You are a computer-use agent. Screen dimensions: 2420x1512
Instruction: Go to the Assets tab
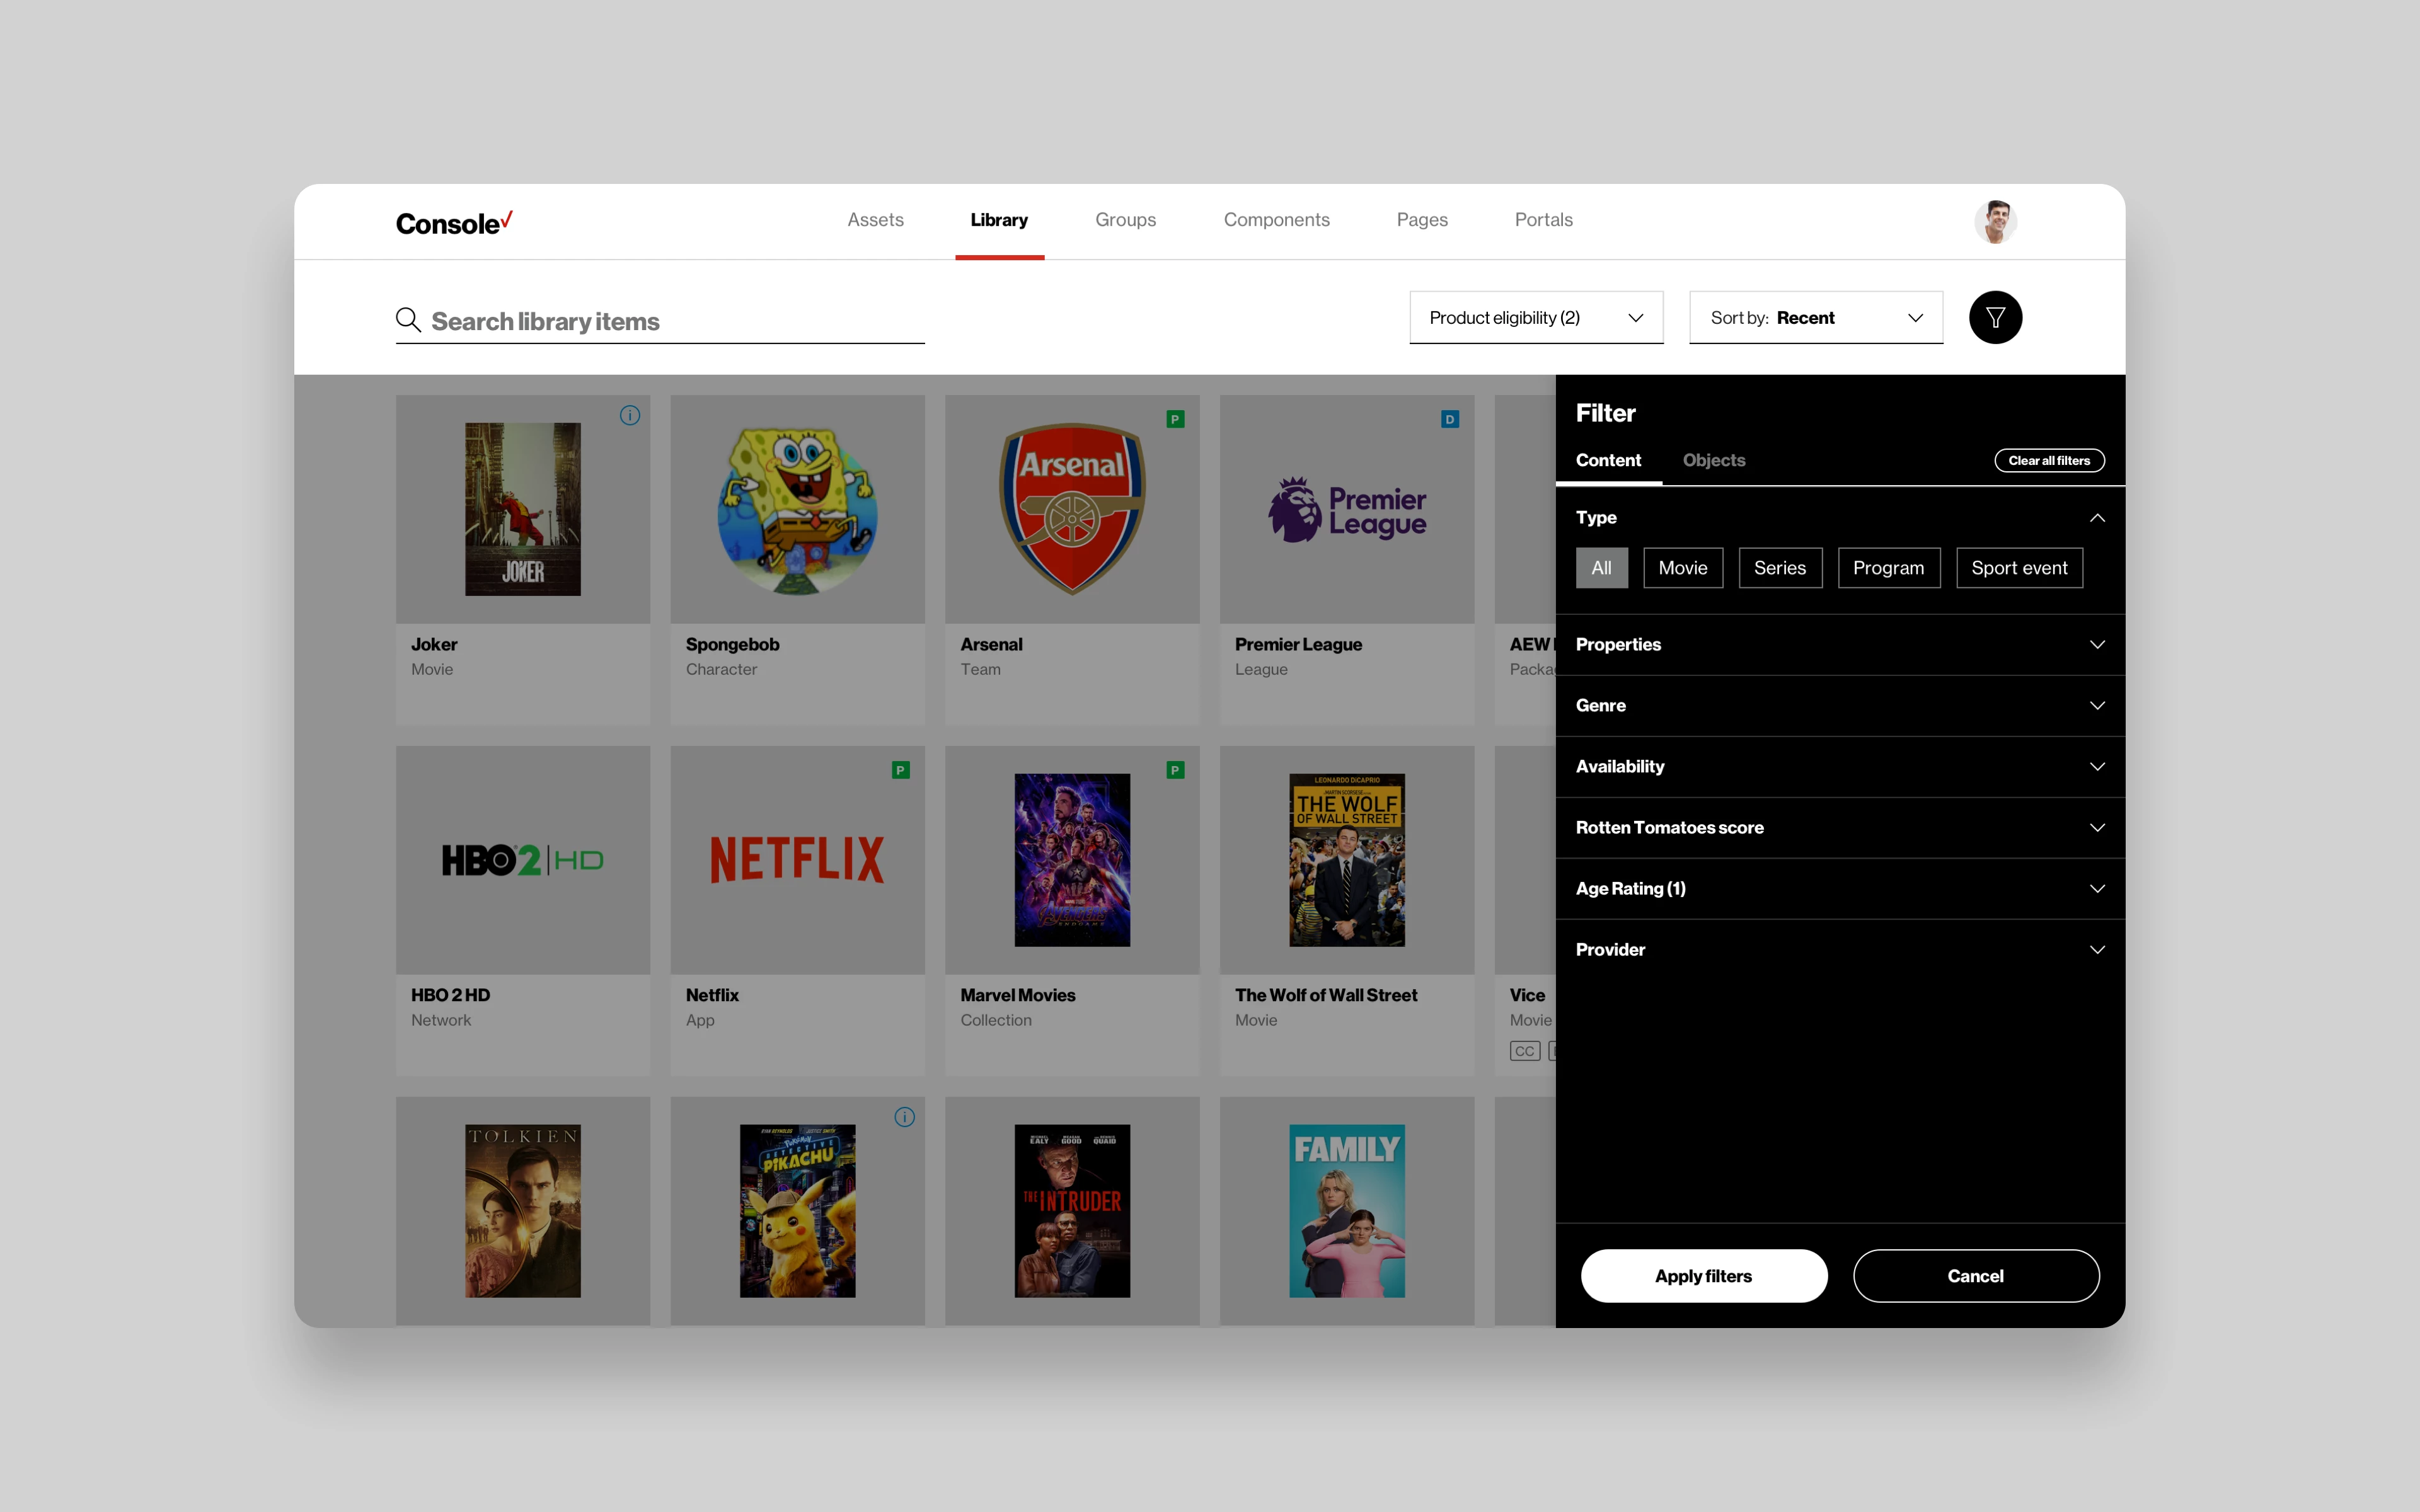tap(875, 220)
